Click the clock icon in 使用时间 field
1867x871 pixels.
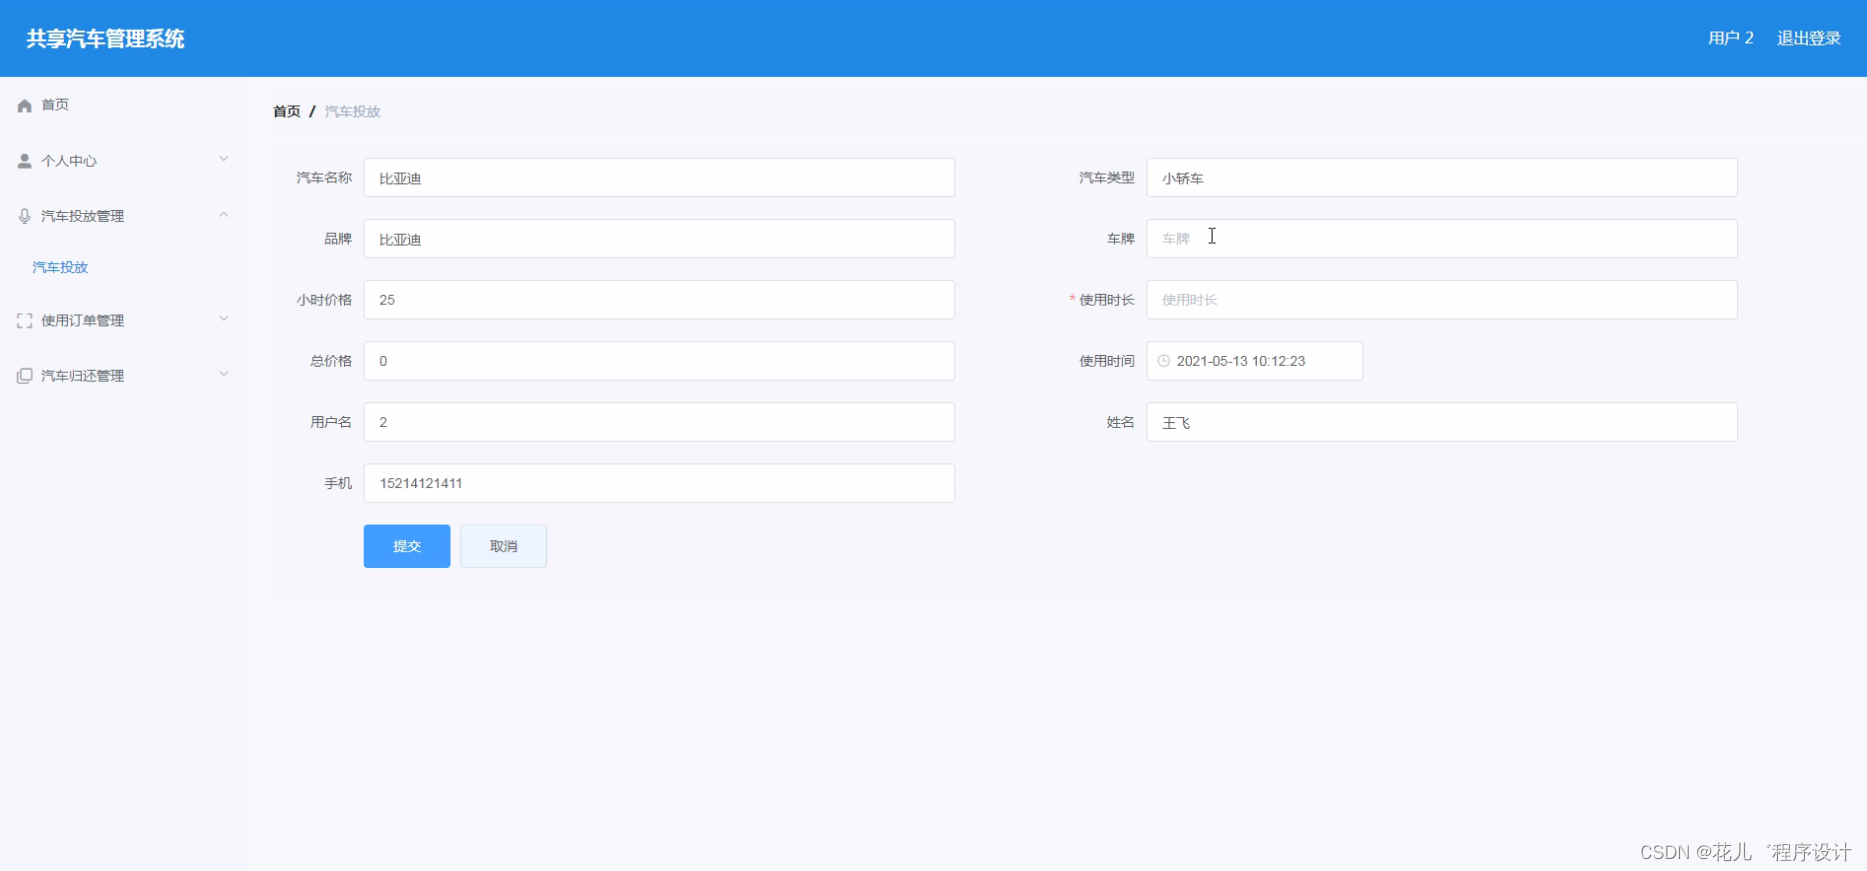click(x=1164, y=361)
